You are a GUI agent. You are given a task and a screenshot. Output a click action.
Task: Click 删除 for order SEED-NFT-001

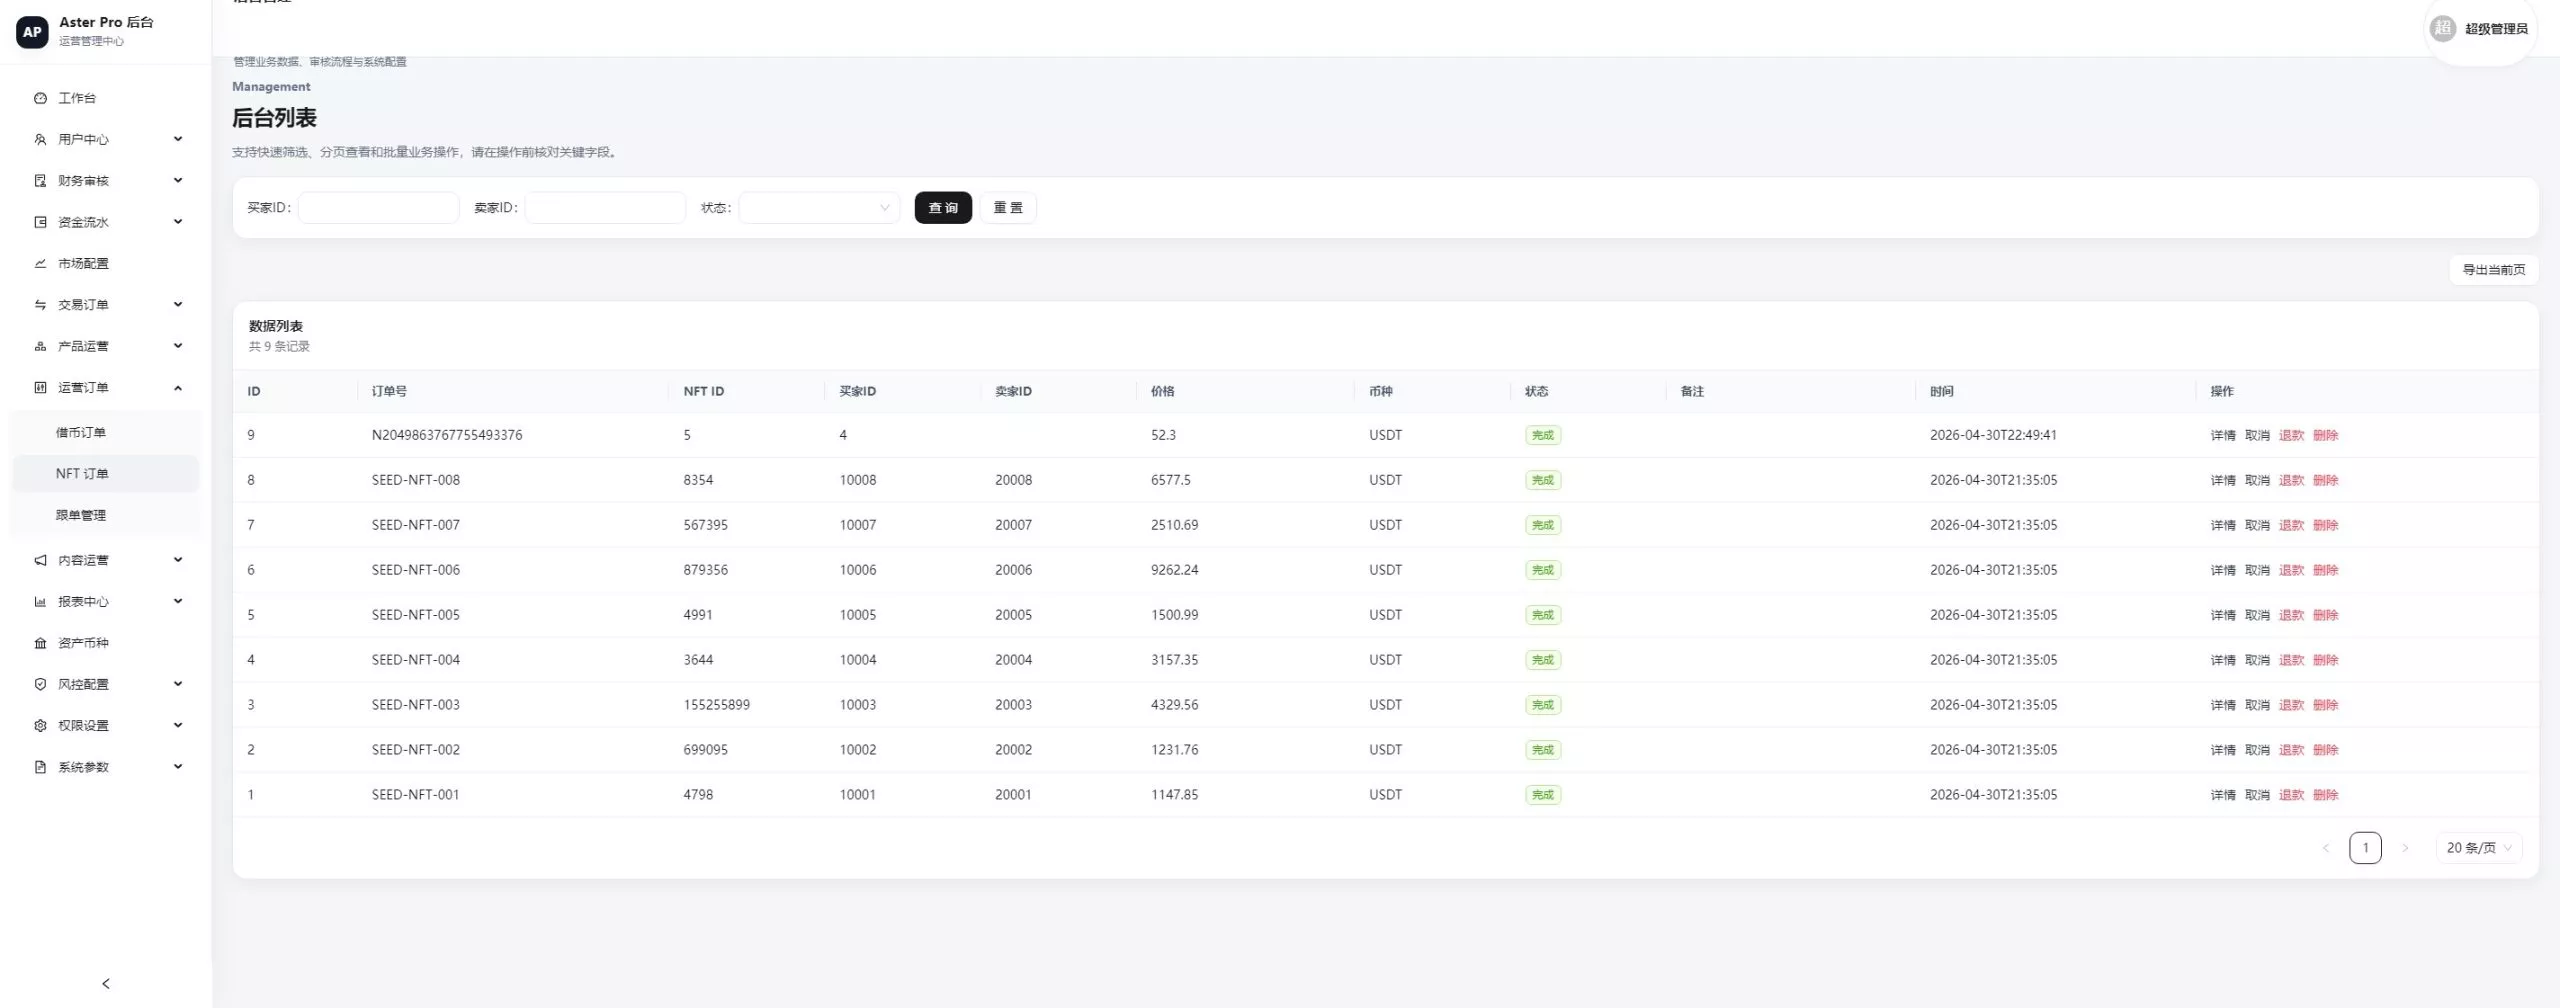pyautogui.click(x=2325, y=795)
